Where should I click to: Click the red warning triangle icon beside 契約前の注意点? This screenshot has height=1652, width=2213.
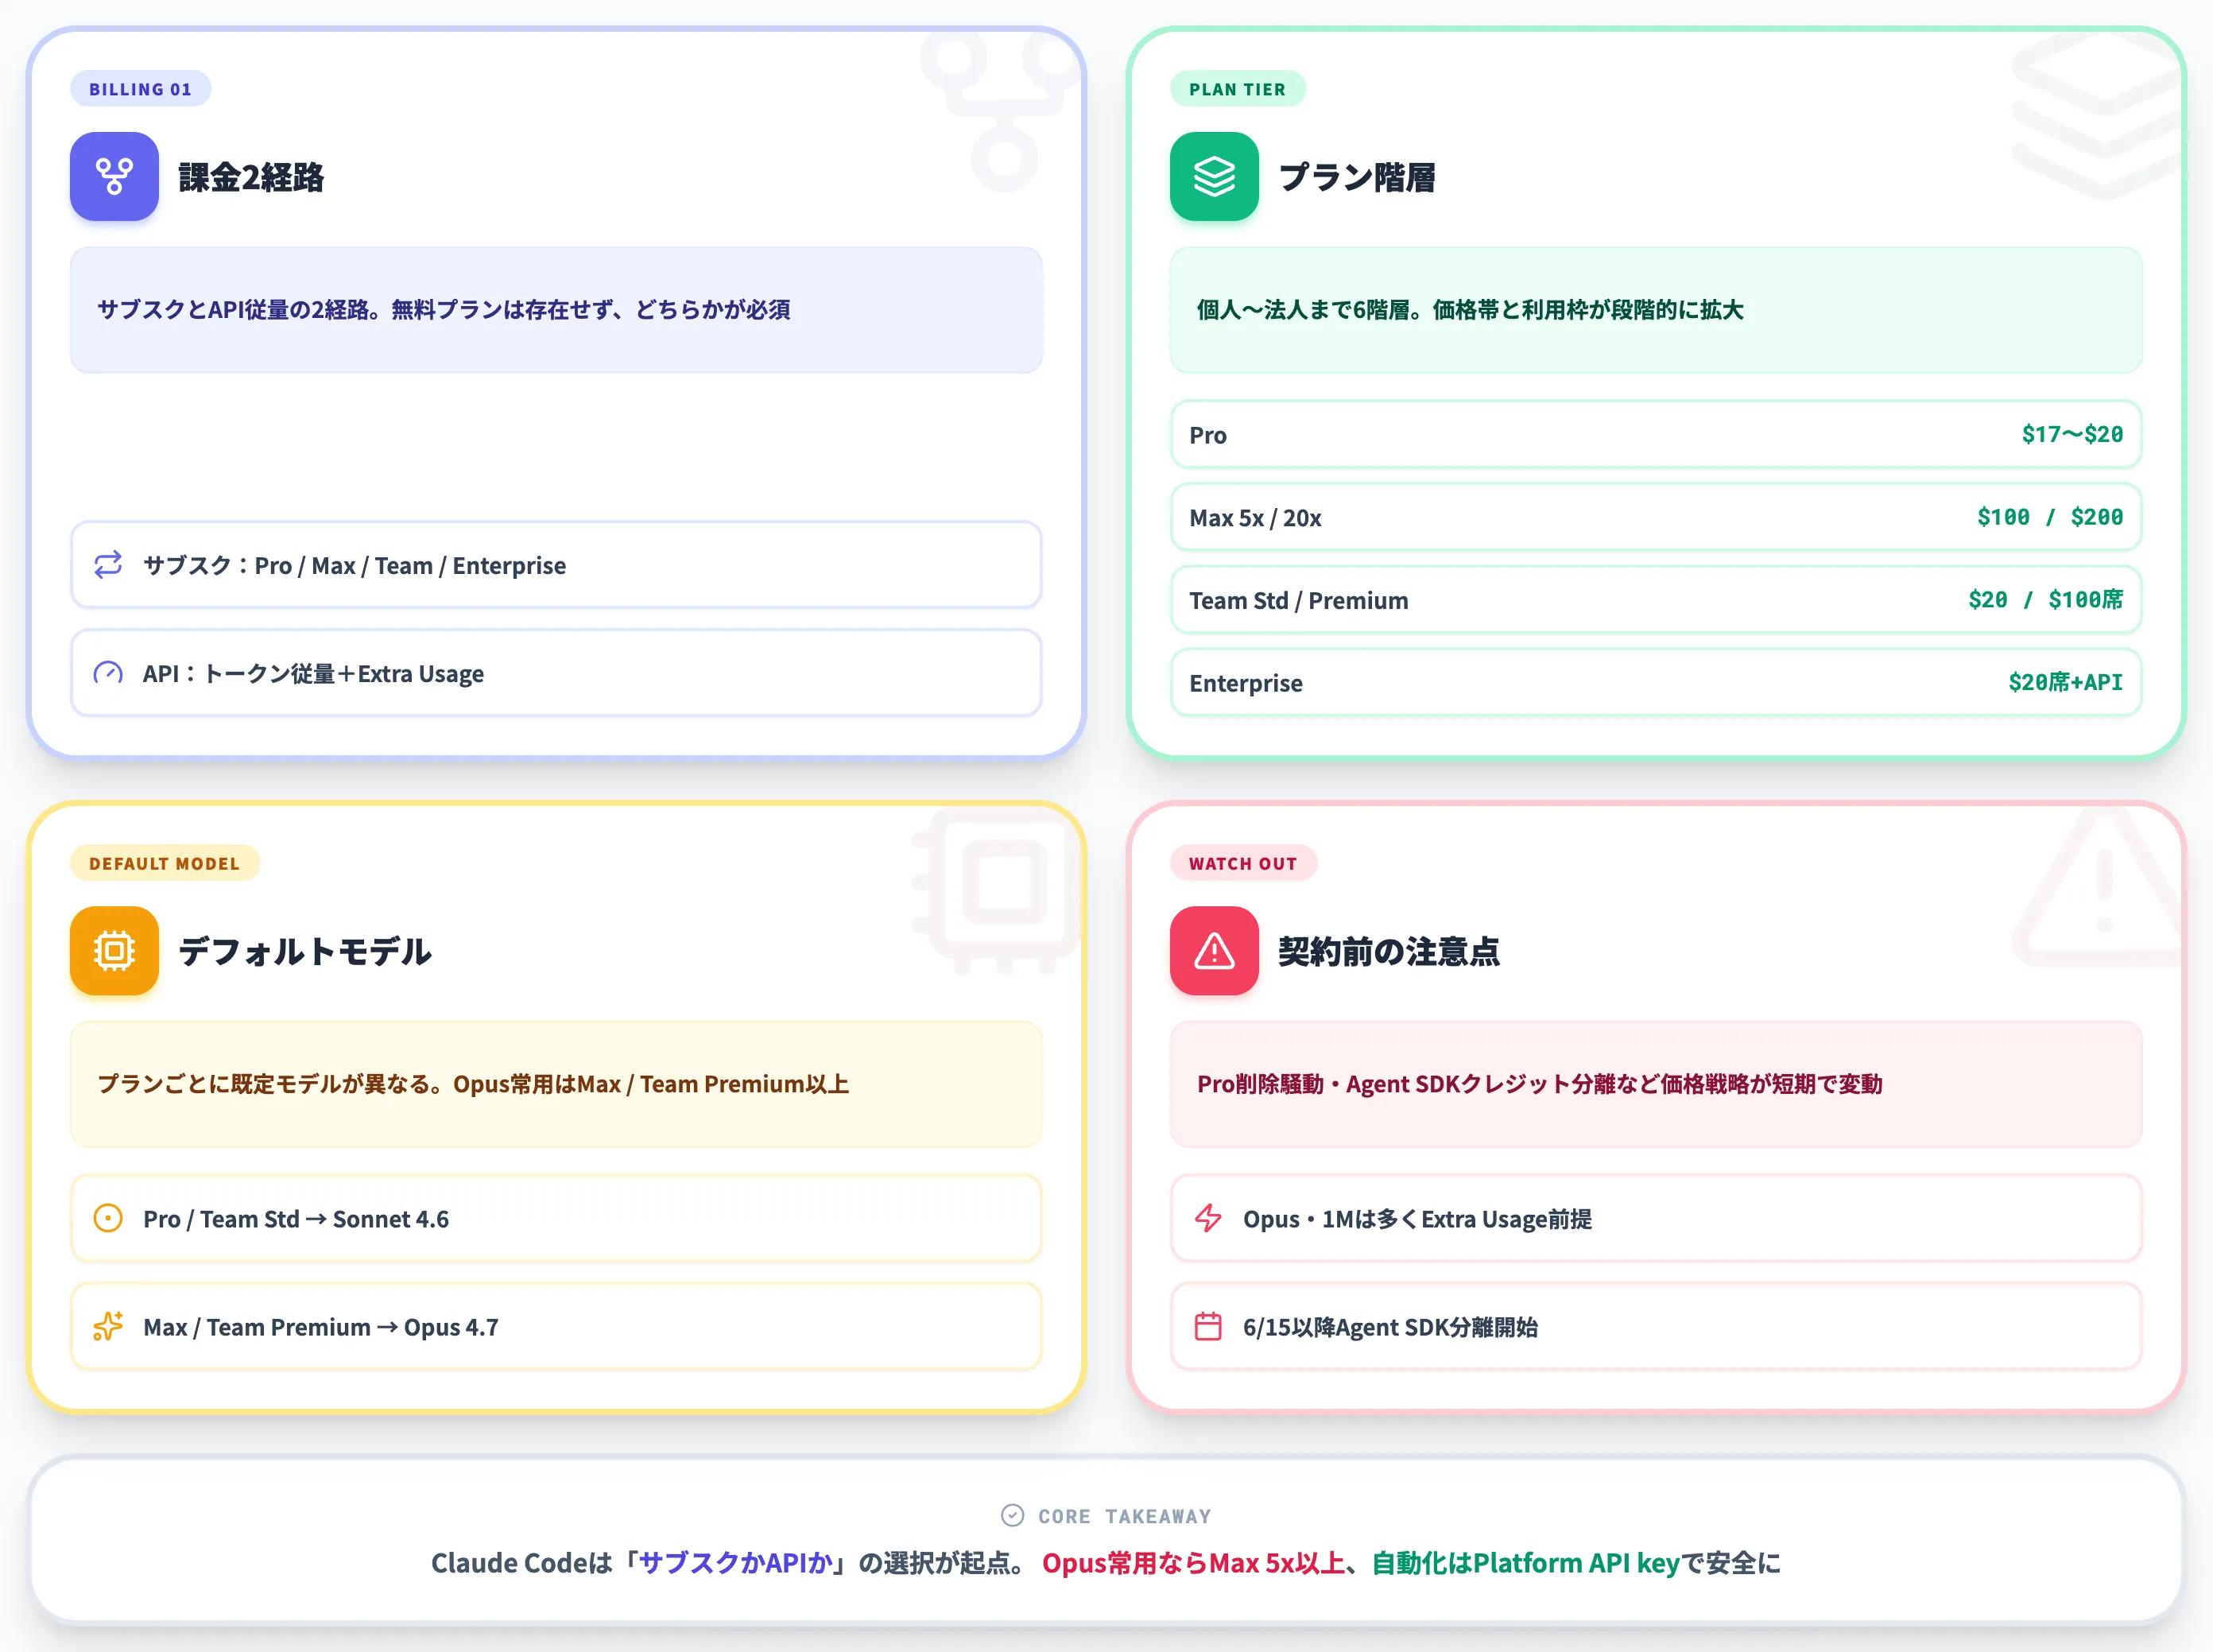[1214, 950]
